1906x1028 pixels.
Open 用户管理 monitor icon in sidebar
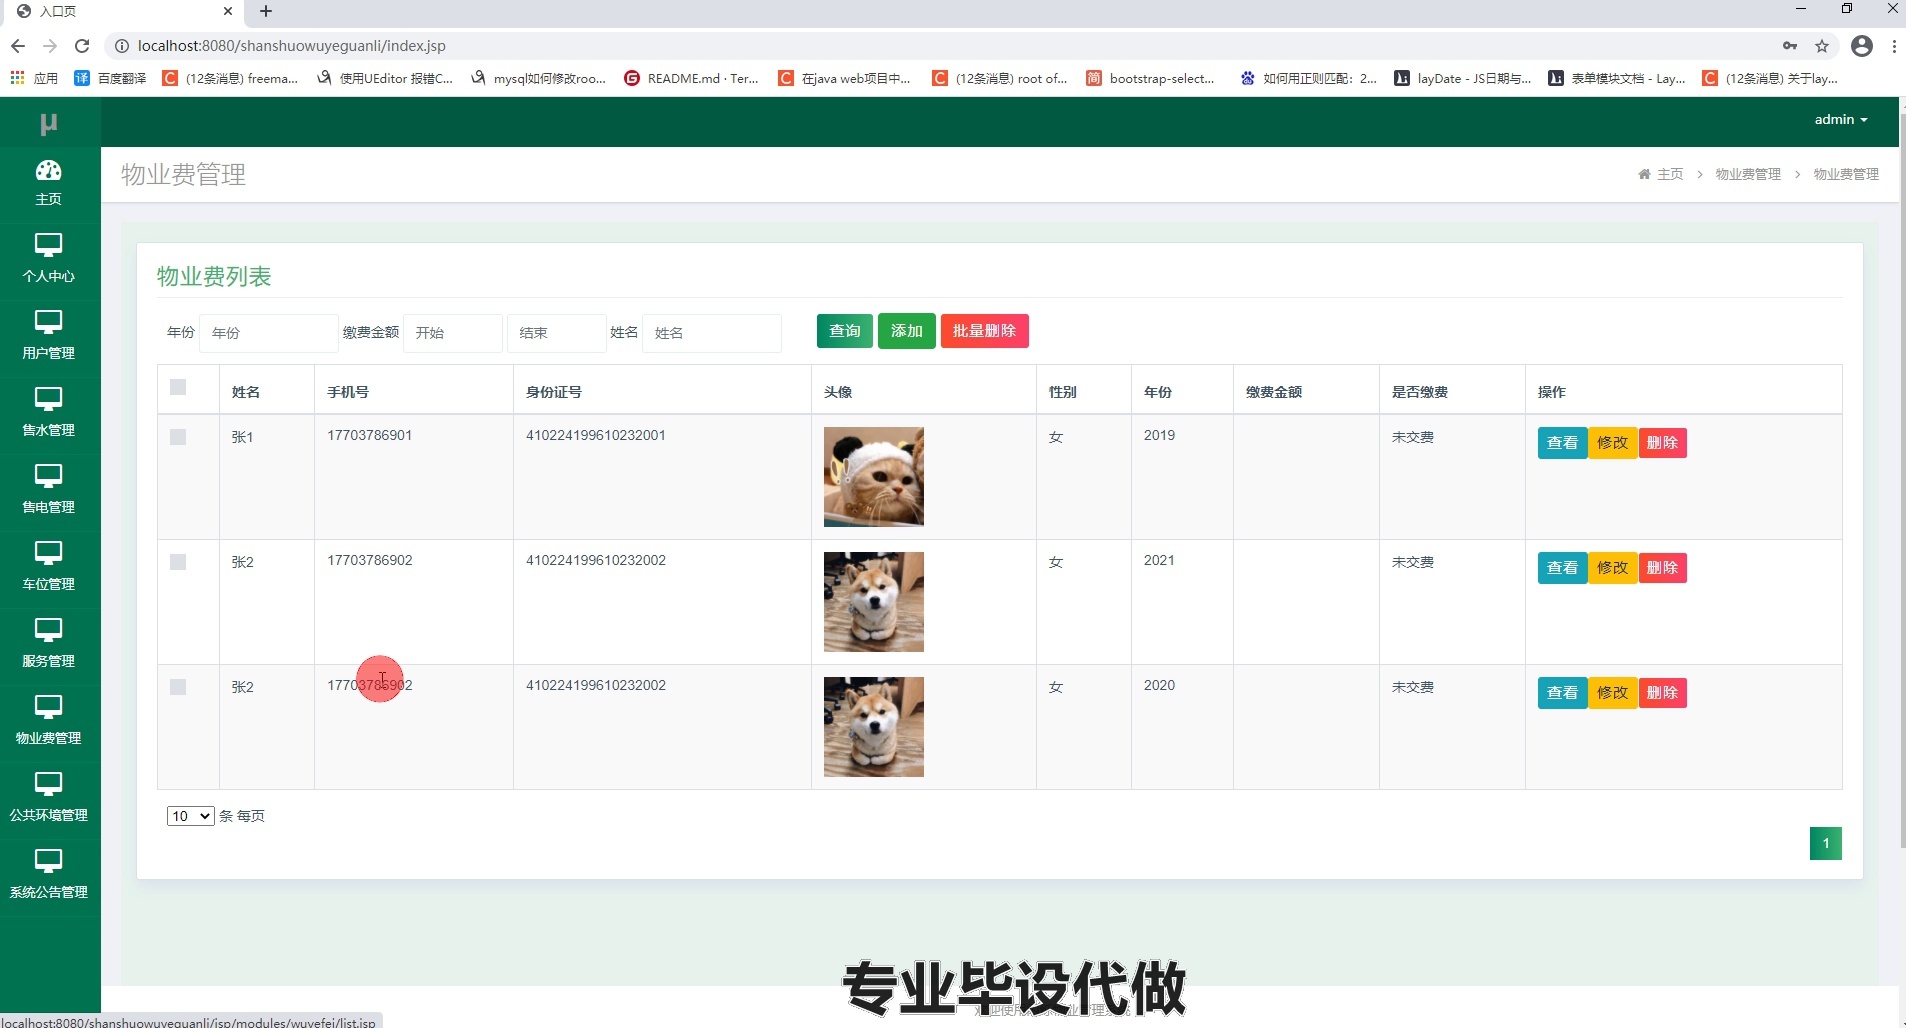coord(49,322)
